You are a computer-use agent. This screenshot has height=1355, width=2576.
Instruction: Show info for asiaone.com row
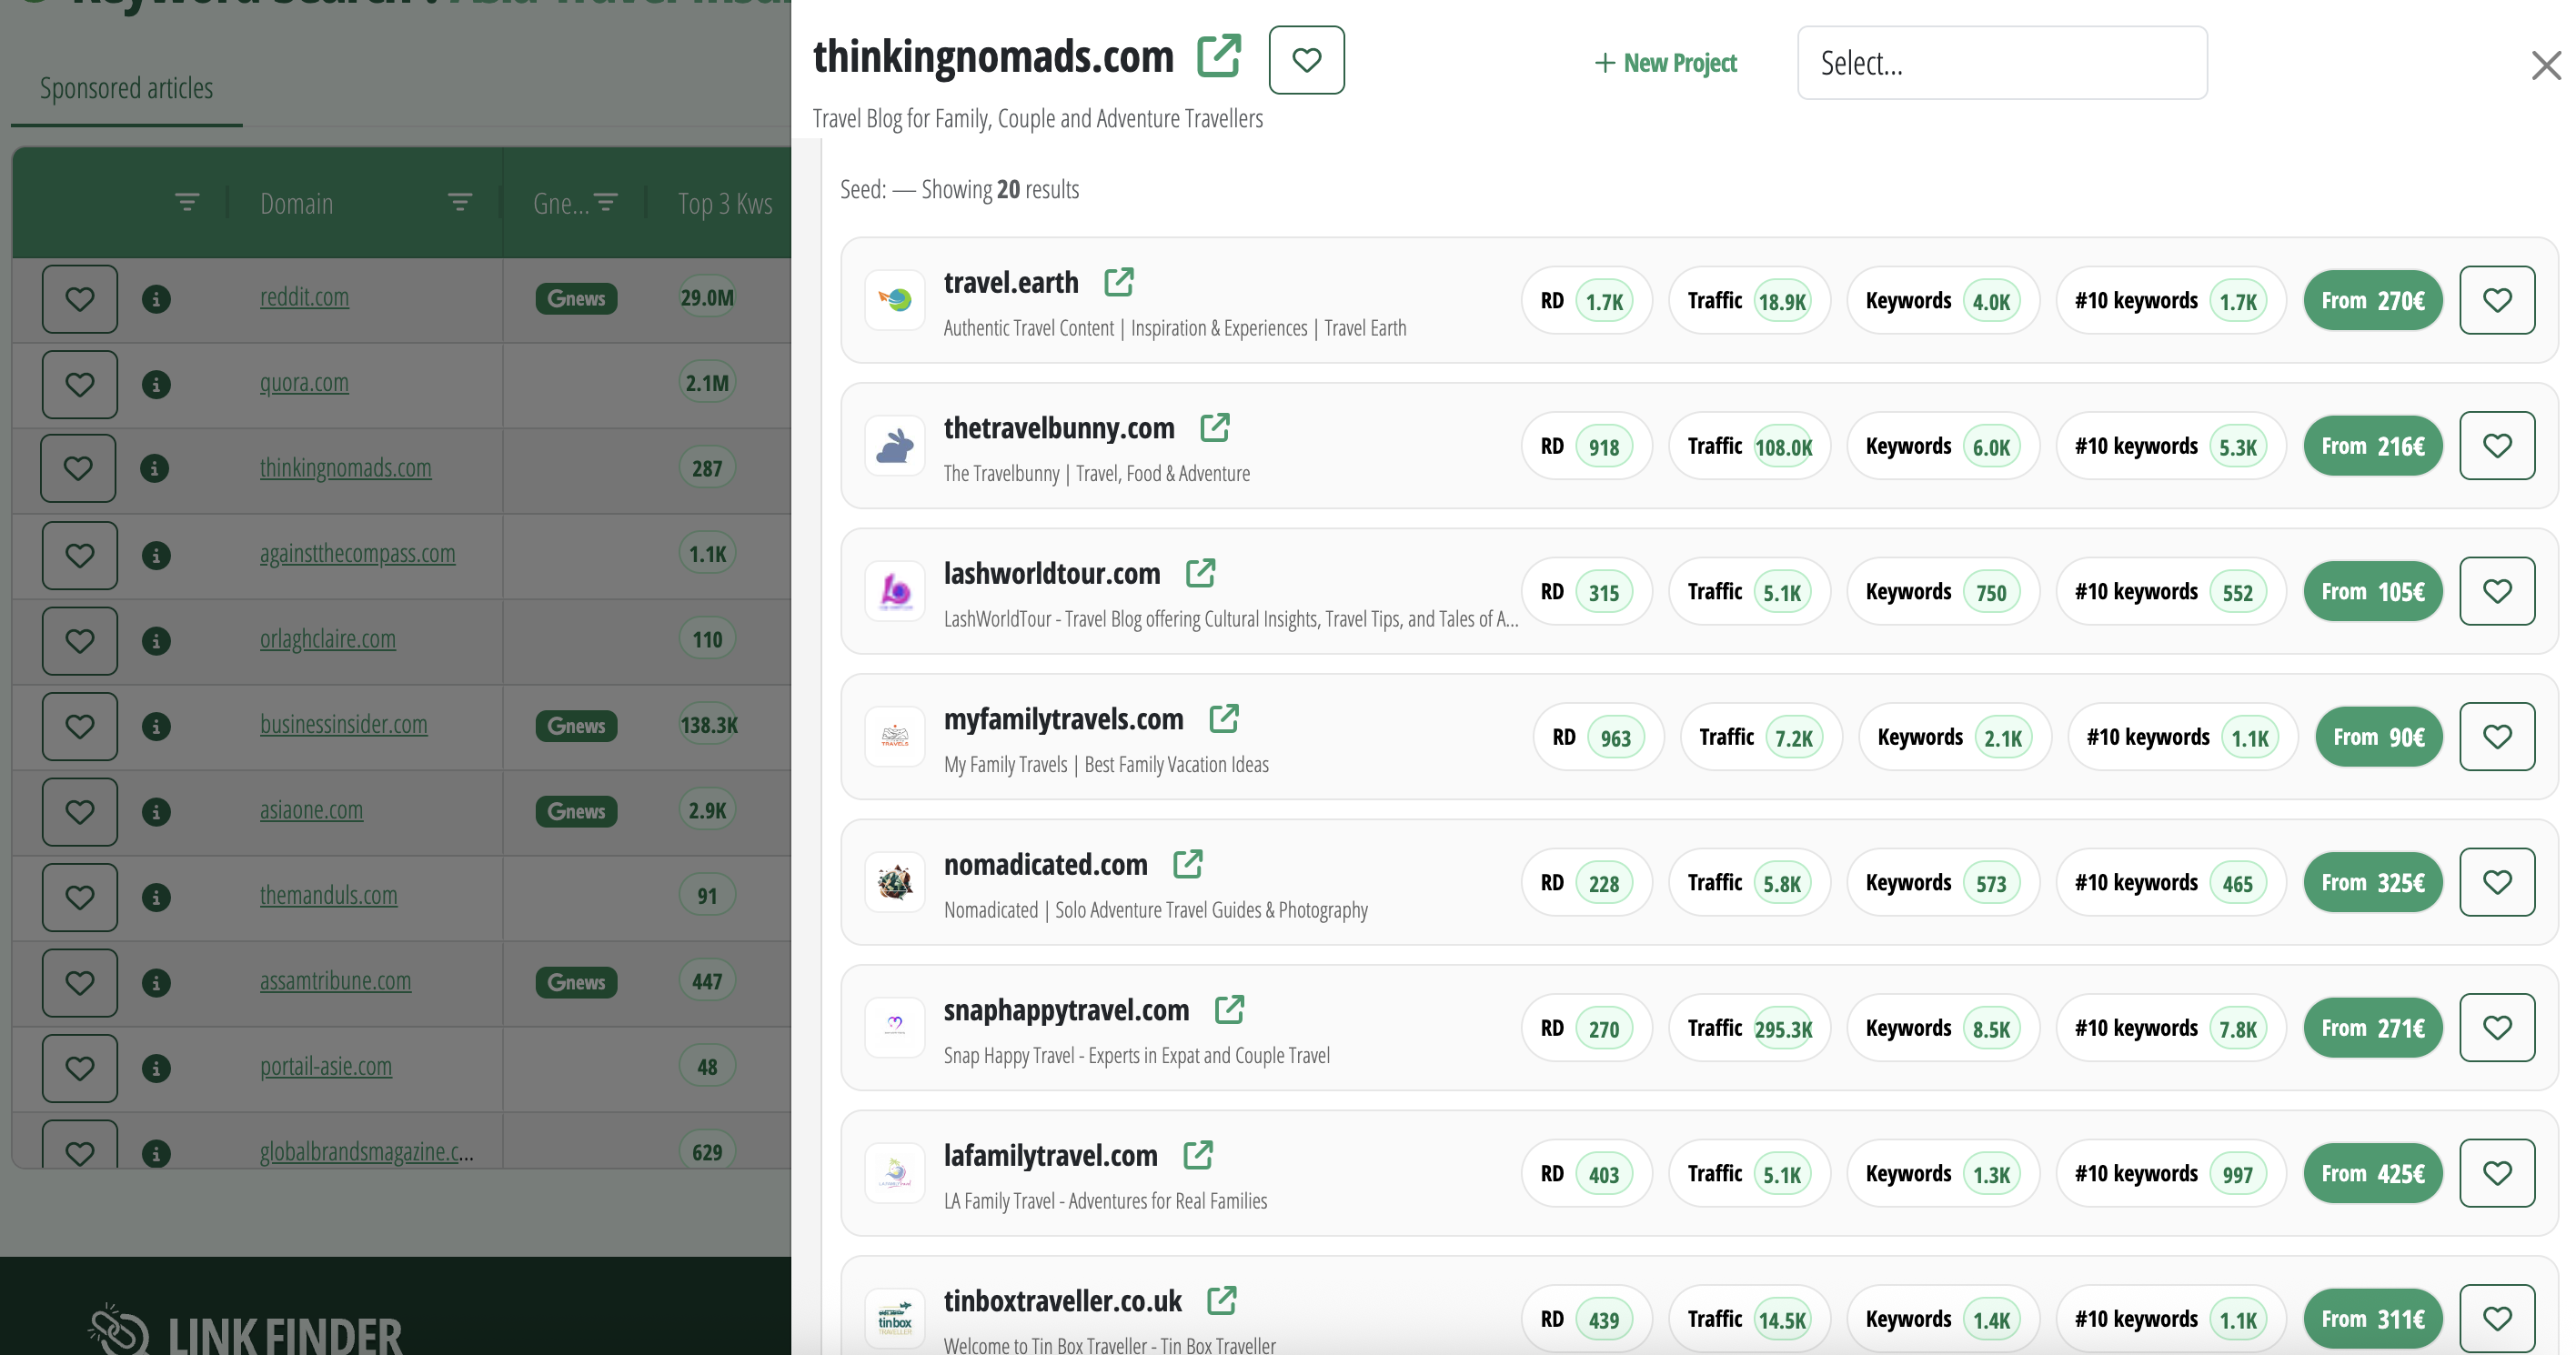(156, 811)
